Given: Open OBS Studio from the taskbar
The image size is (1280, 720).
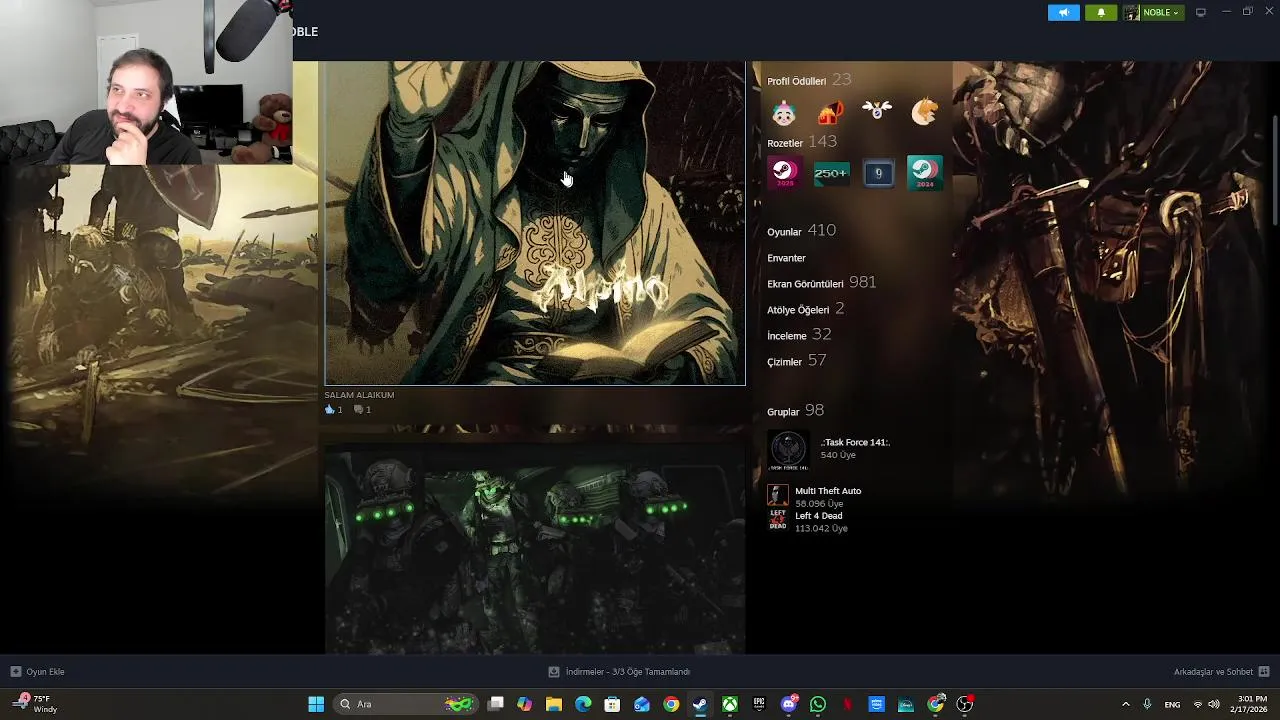Looking at the screenshot, I should pos(965,704).
